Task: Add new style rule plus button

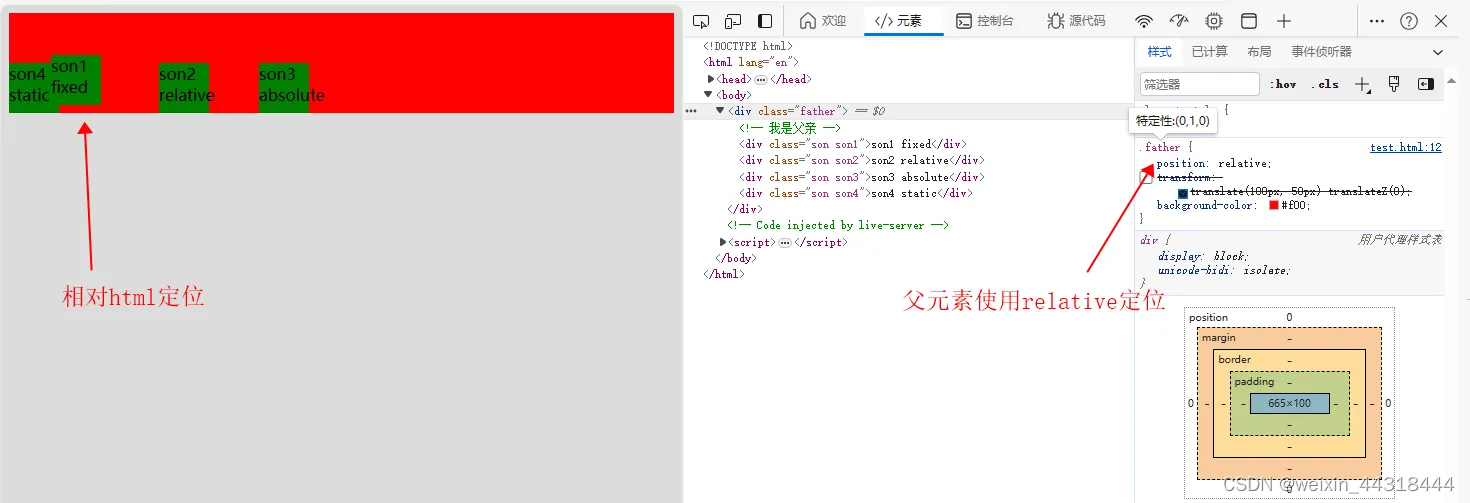Action: (x=1362, y=85)
